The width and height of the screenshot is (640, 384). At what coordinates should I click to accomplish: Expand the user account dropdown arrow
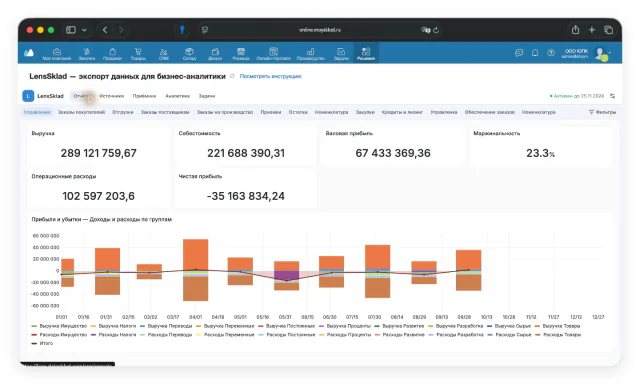click(x=610, y=53)
